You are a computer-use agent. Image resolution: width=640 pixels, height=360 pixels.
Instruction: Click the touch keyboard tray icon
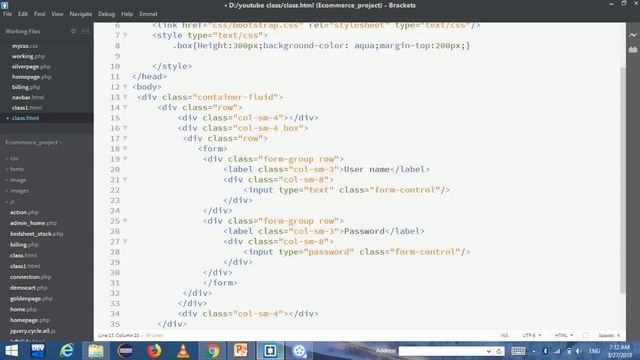(x=518, y=351)
